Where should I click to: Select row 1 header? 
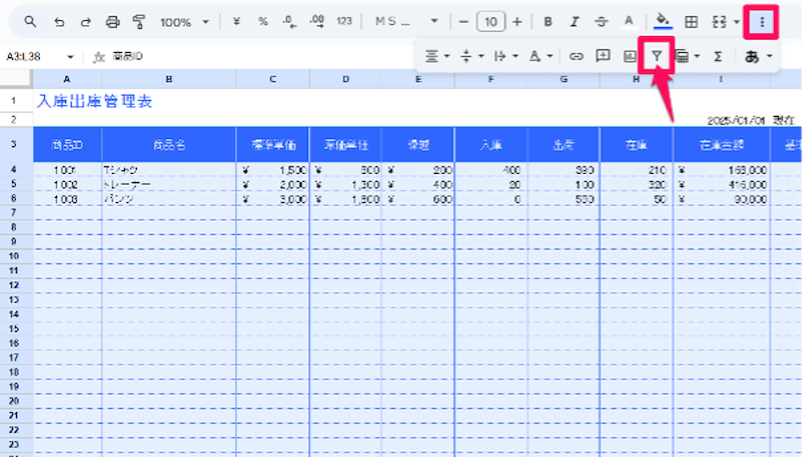(14, 101)
